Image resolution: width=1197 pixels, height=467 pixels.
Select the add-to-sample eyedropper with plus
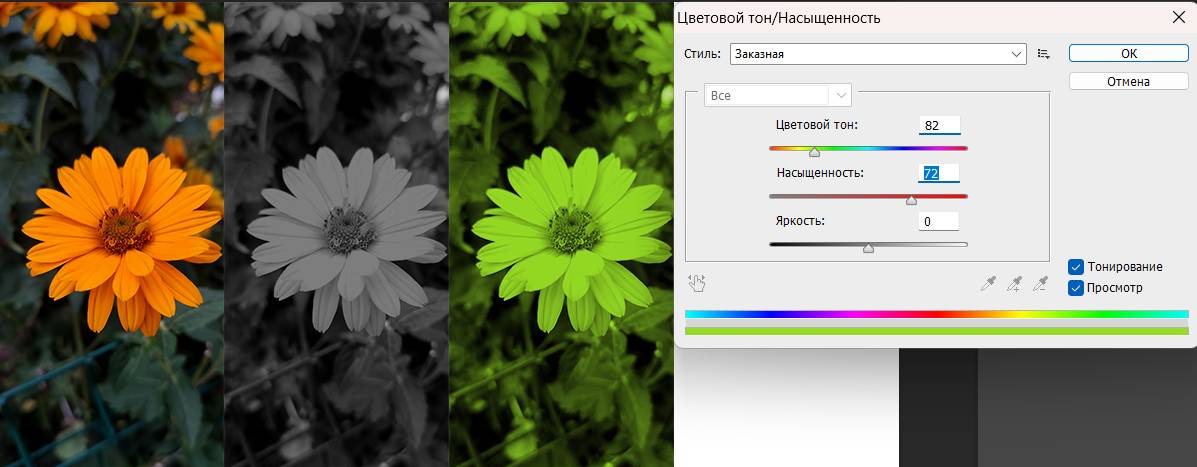[1015, 284]
